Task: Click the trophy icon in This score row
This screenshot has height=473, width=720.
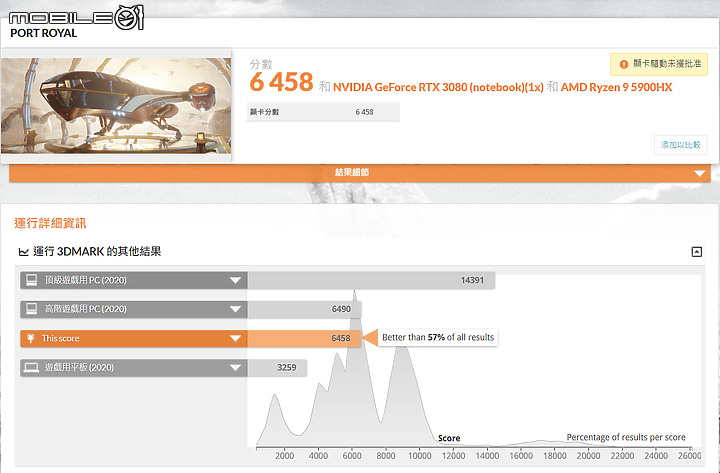Action: (x=31, y=338)
